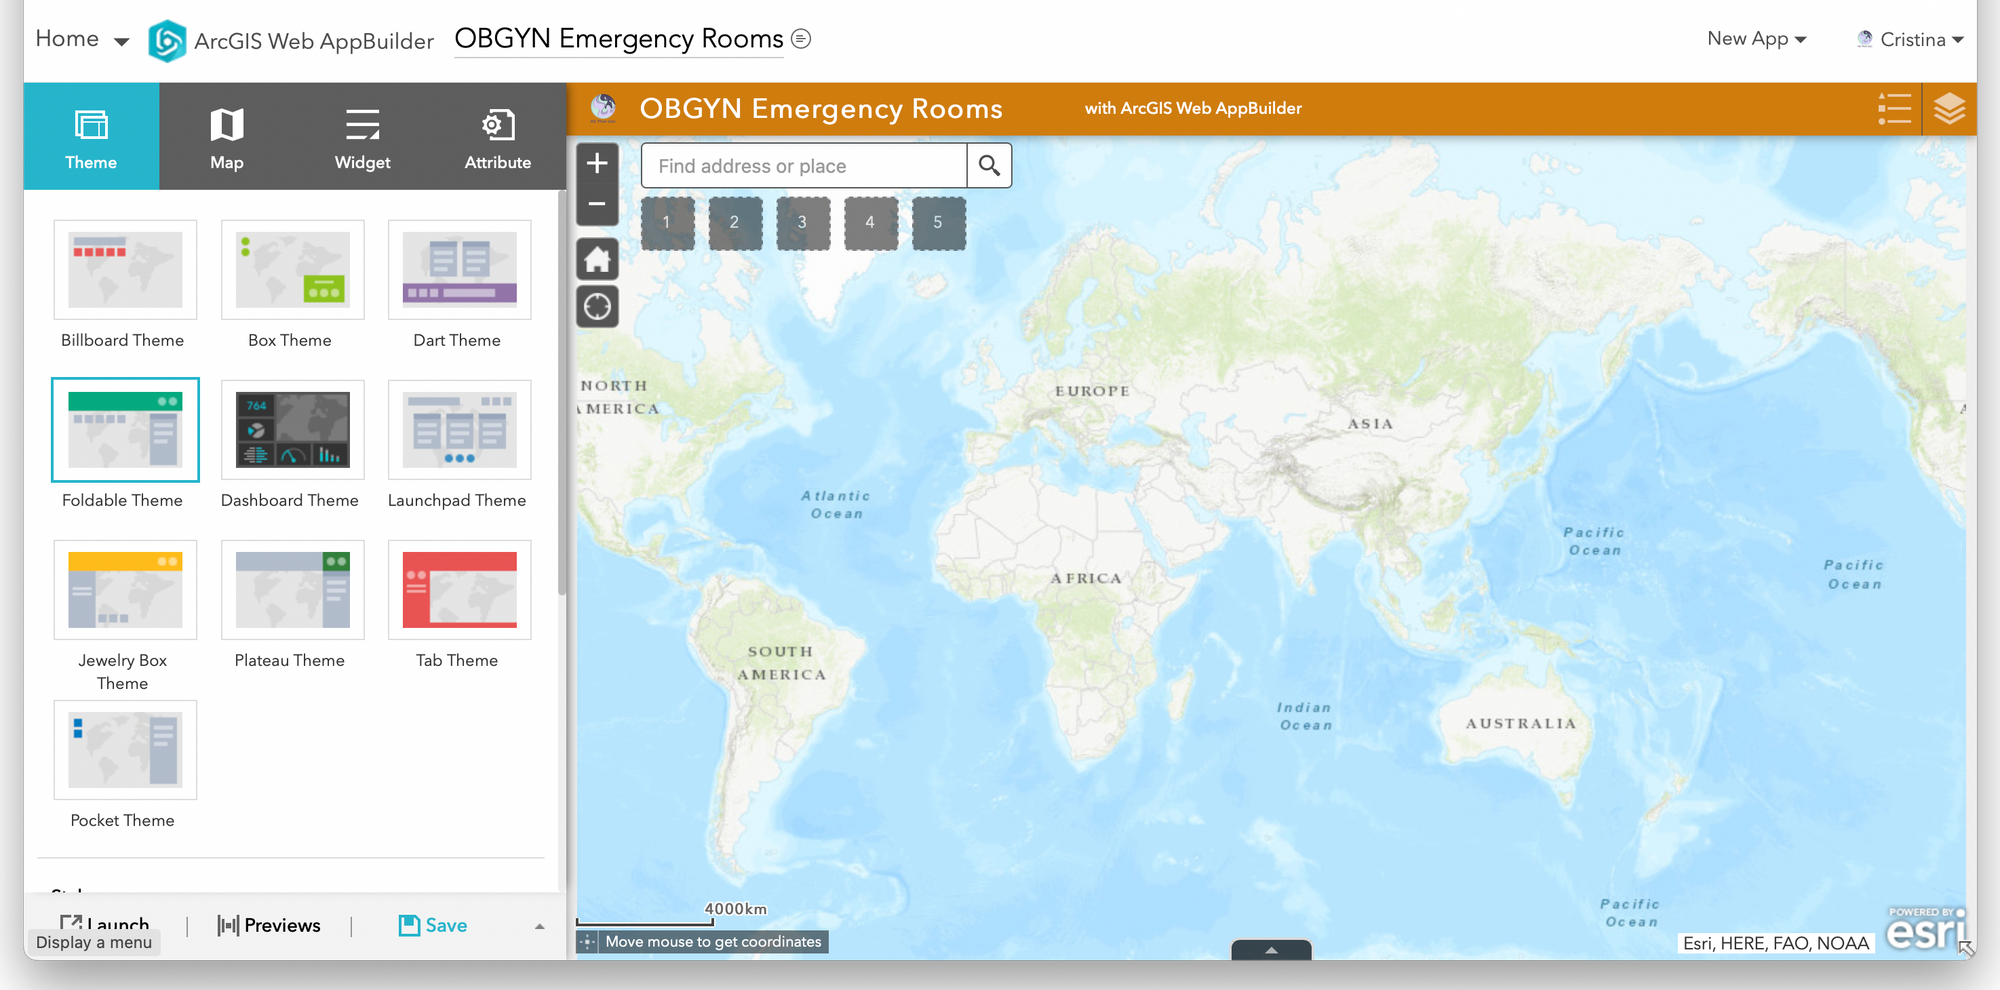Expand the attribute table arrow at bottom
The width and height of the screenshot is (2000, 990).
coord(1271,950)
